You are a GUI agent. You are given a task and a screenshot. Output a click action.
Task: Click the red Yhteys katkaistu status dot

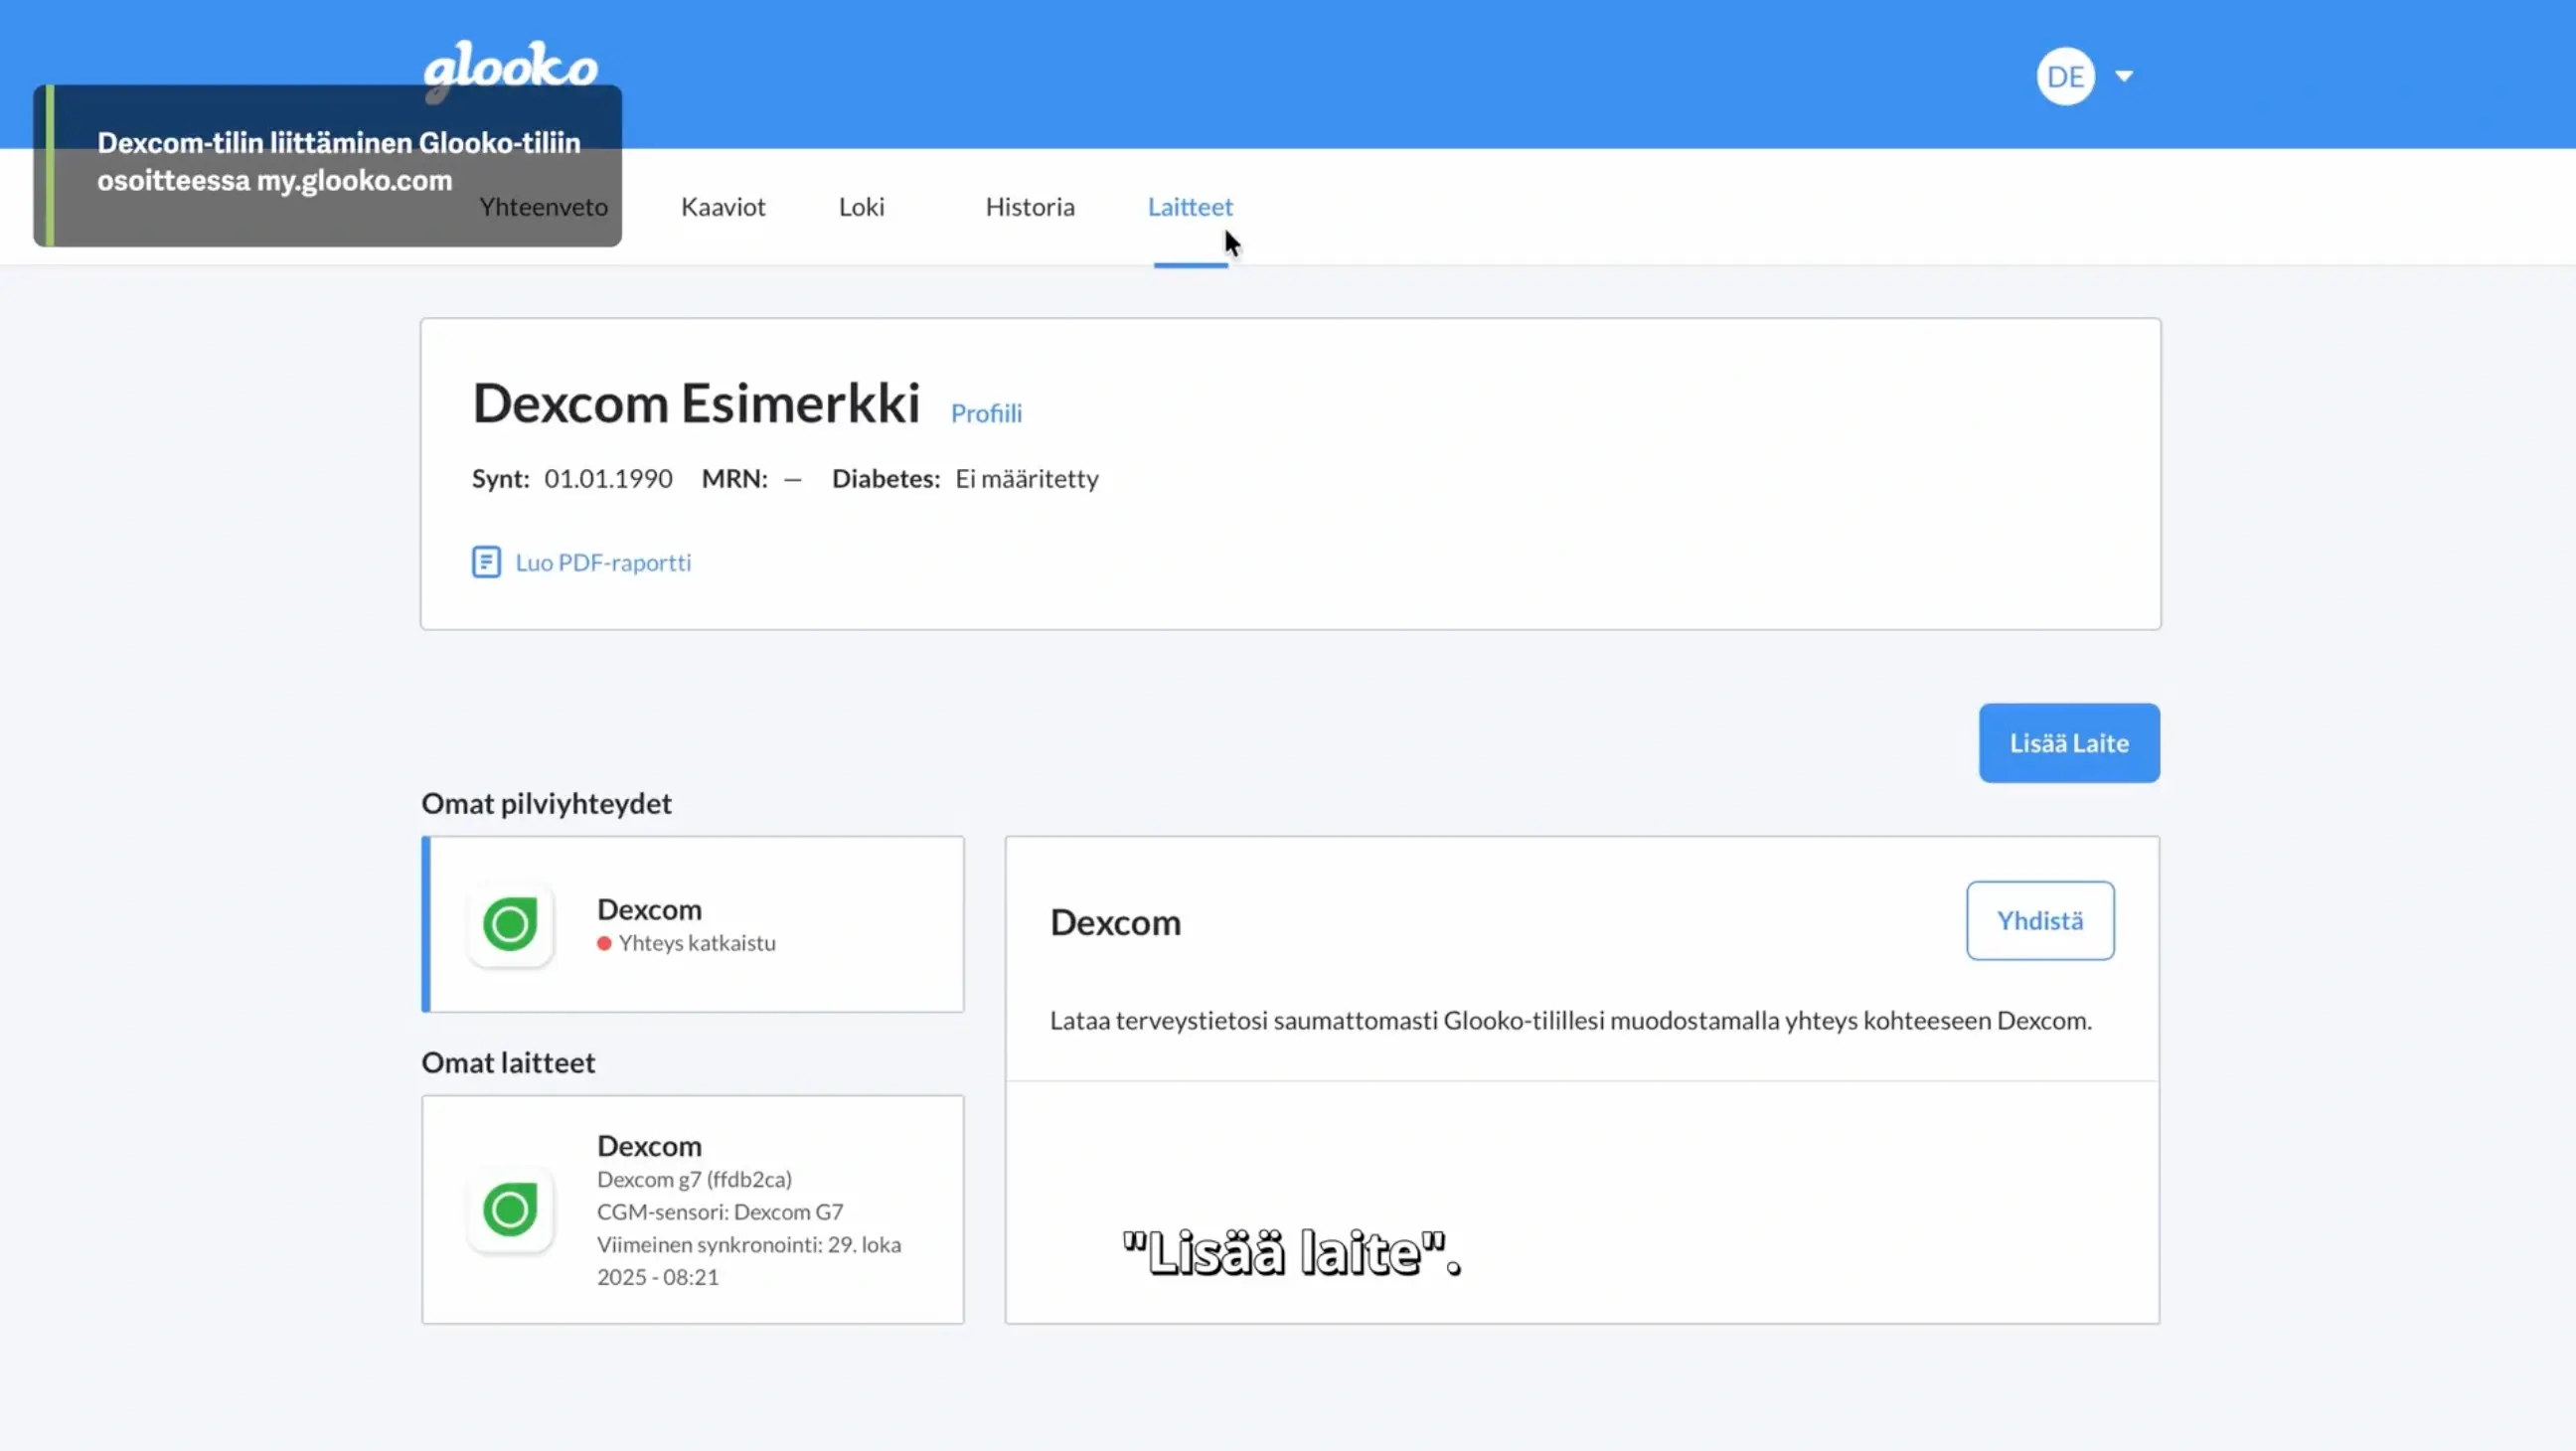pos(604,943)
